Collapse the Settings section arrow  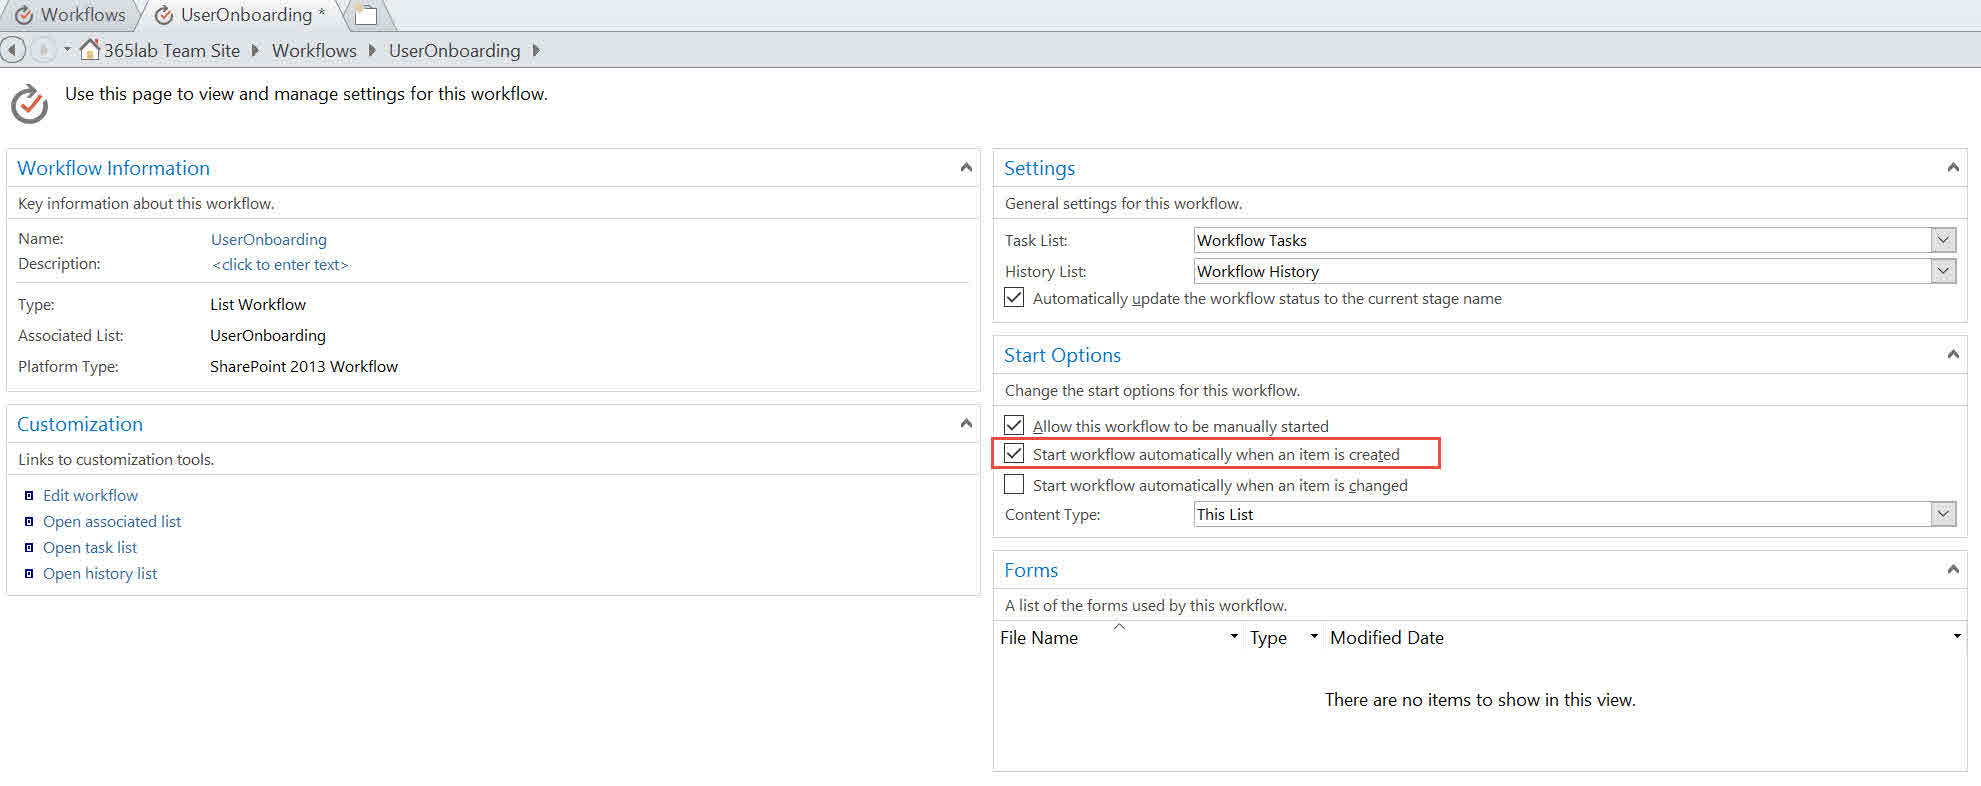[x=1952, y=168]
